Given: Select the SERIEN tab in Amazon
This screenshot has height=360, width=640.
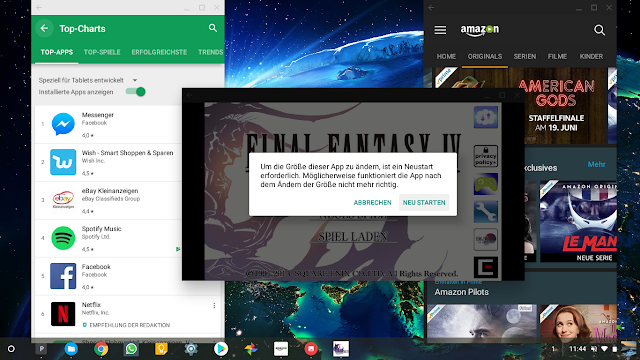Looking at the screenshot, I should (525, 56).
